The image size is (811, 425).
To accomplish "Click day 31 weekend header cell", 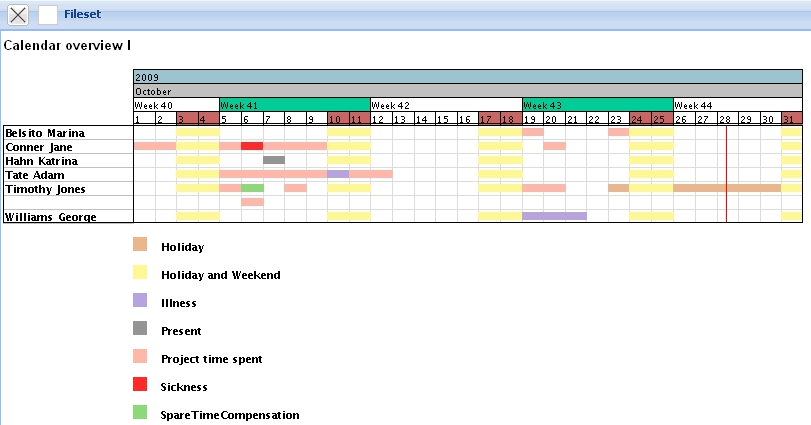I will pyautogui.click(x=791, y=119).
